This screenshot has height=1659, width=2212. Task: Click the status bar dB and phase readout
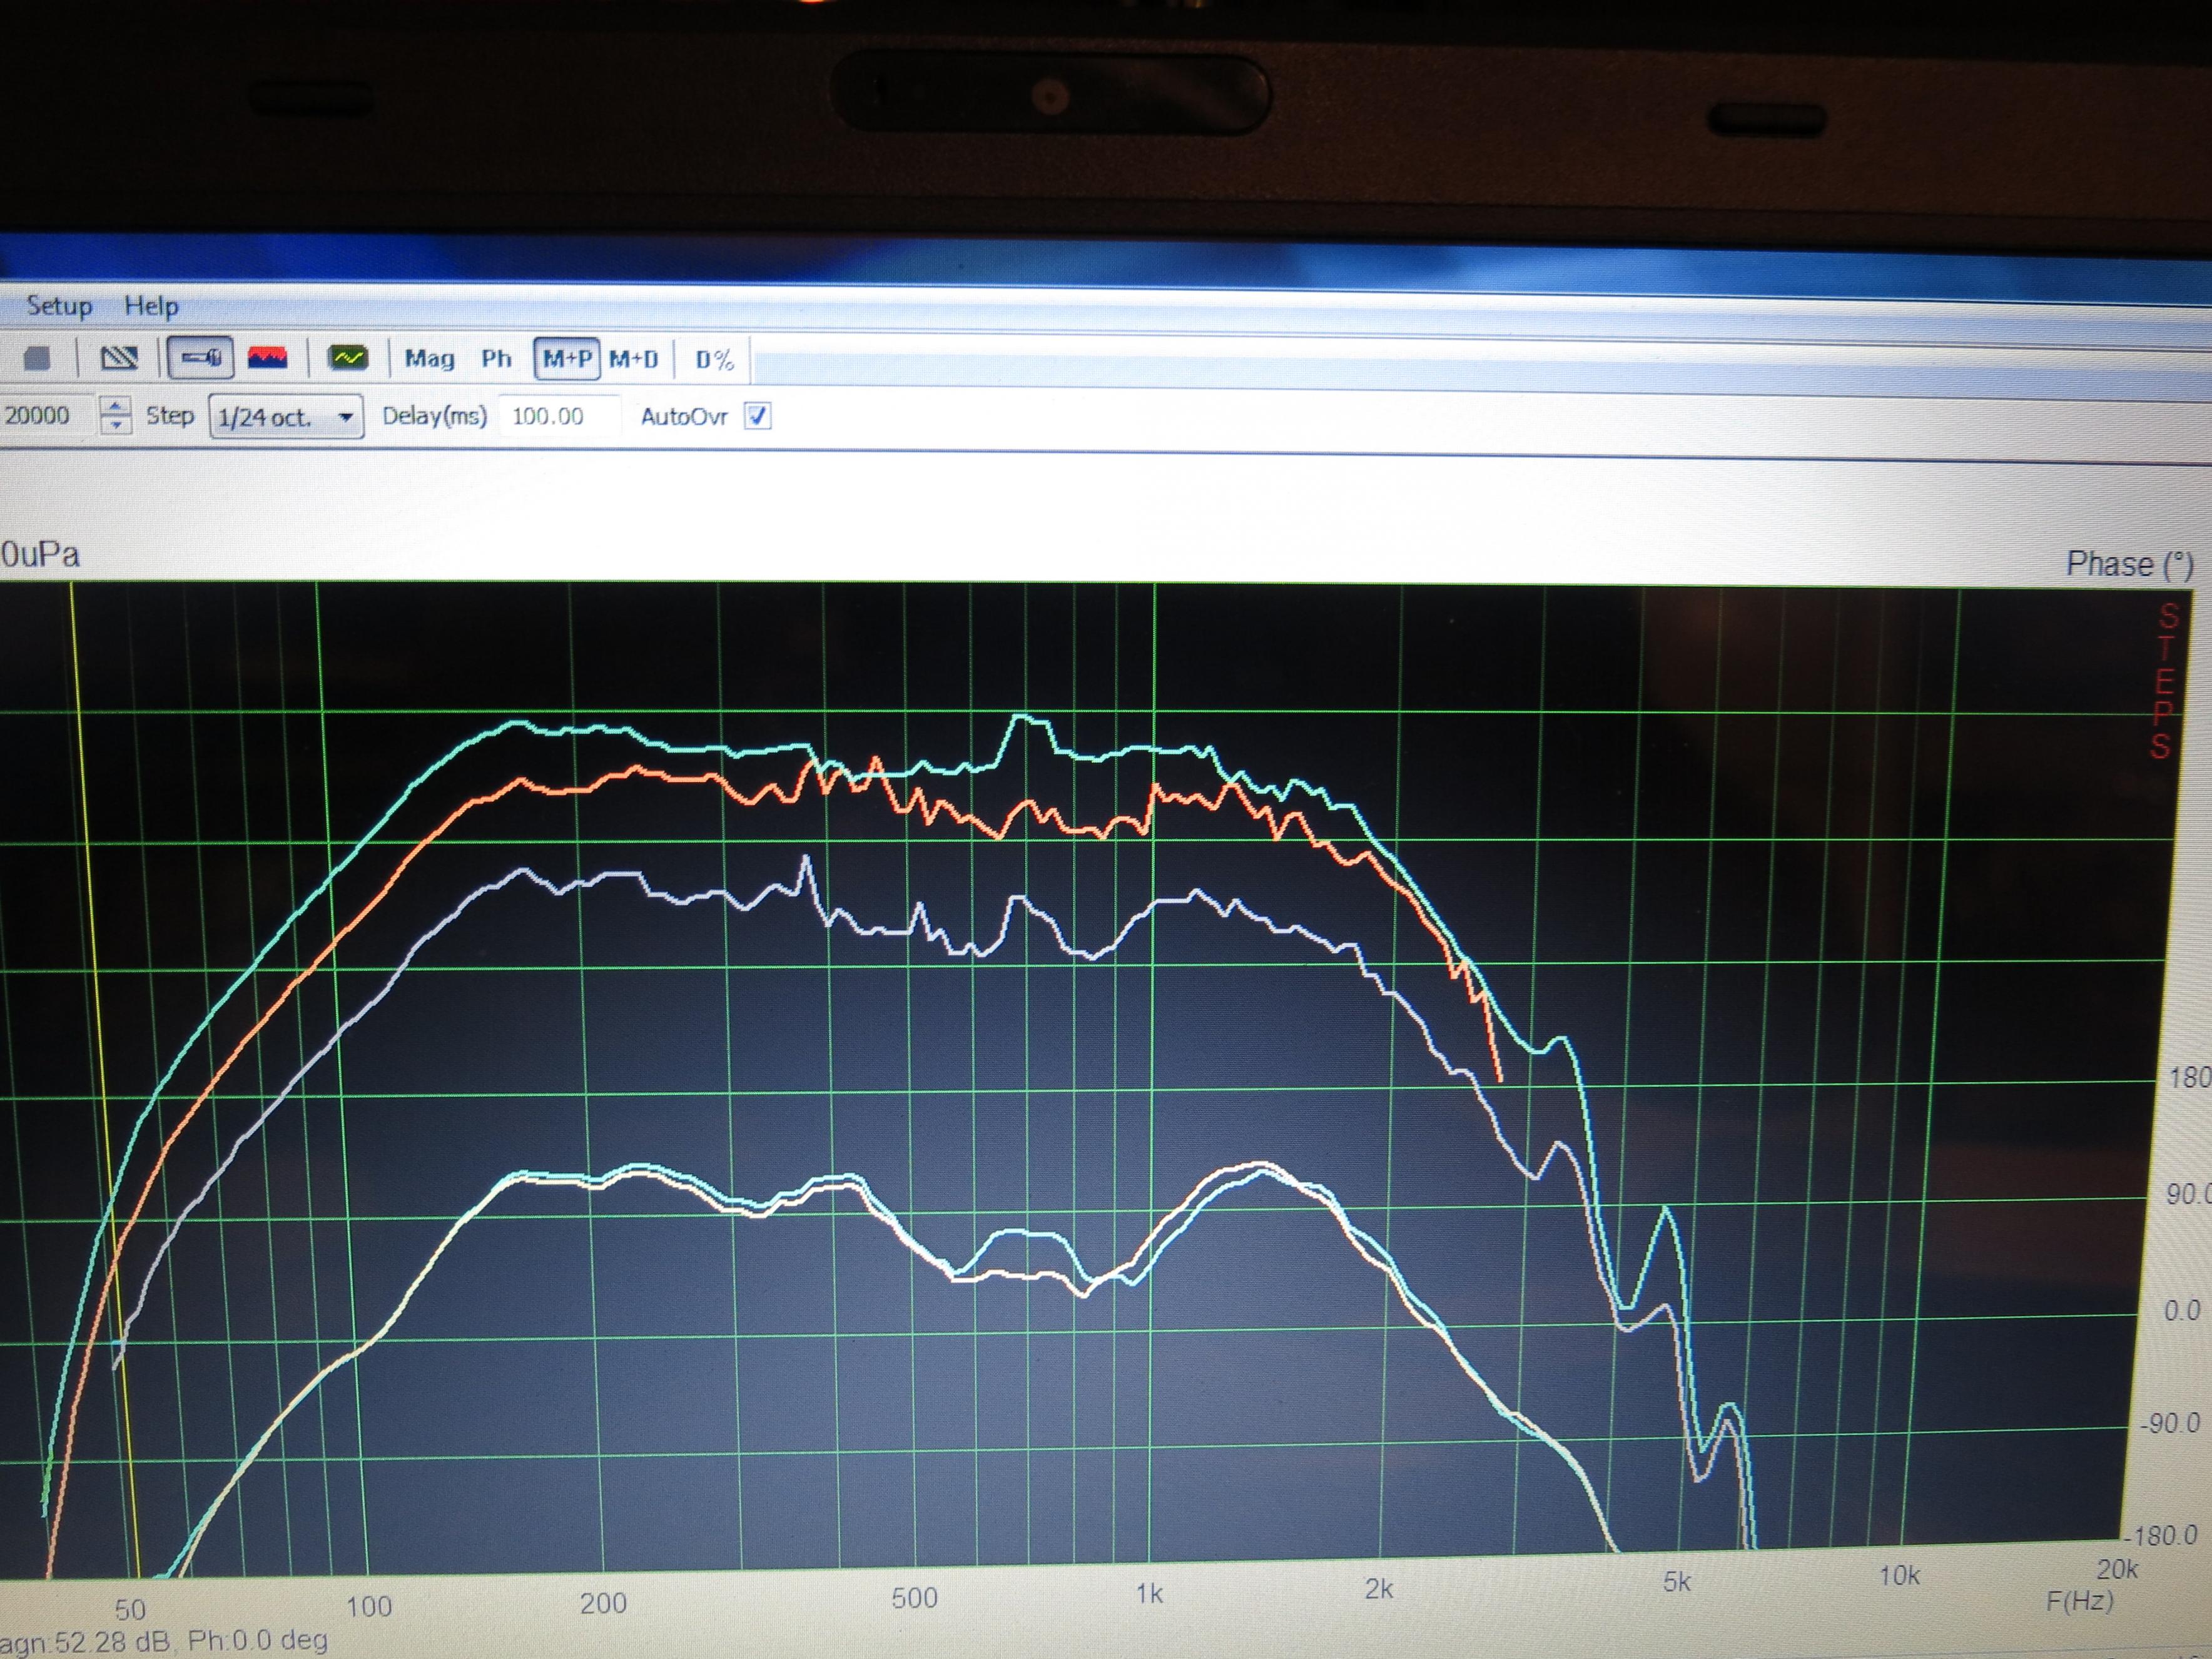165,1641
